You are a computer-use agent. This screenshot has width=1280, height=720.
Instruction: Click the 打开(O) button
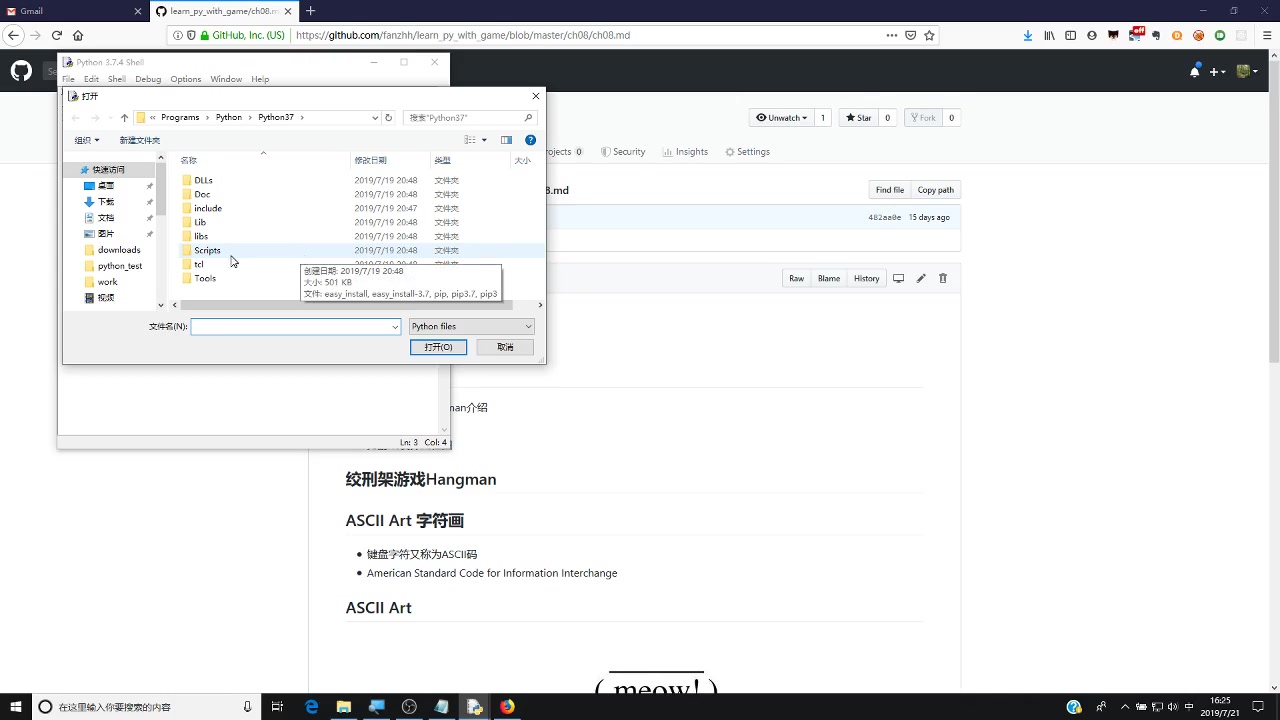[x=438, y=346]
